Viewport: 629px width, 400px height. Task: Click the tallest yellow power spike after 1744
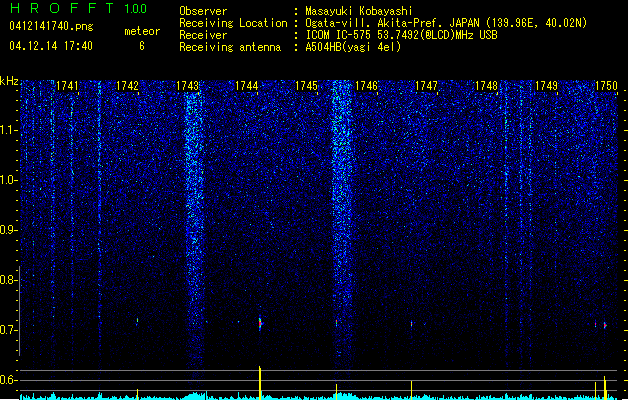pyautogui.click(x=260, y=382)
